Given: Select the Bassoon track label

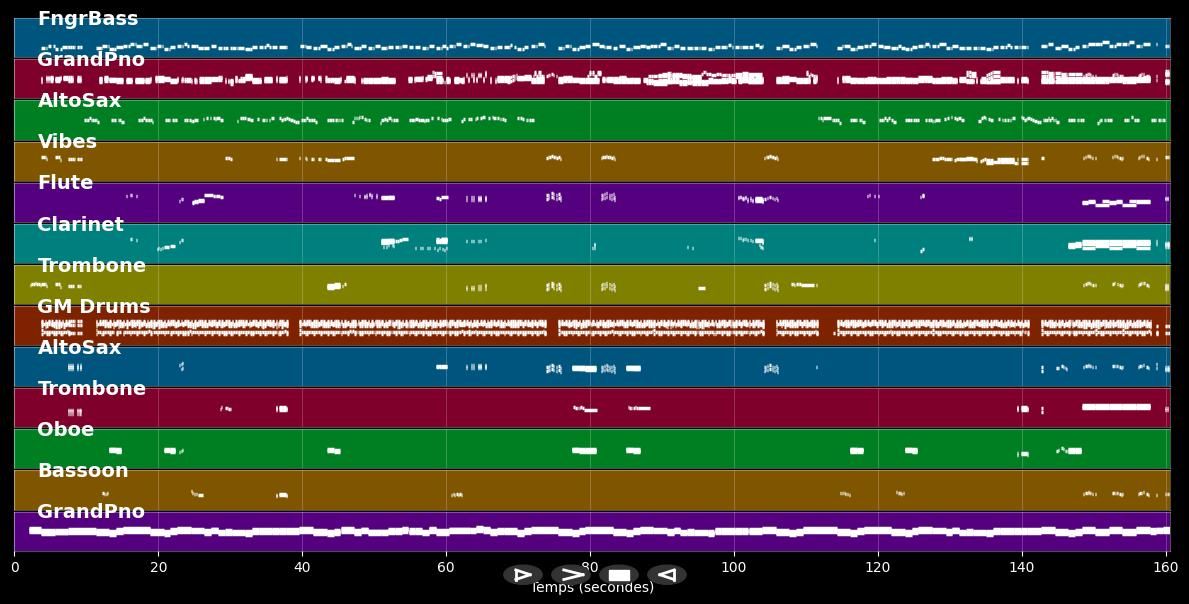Looking at the screenshot, I should [82, 471].
